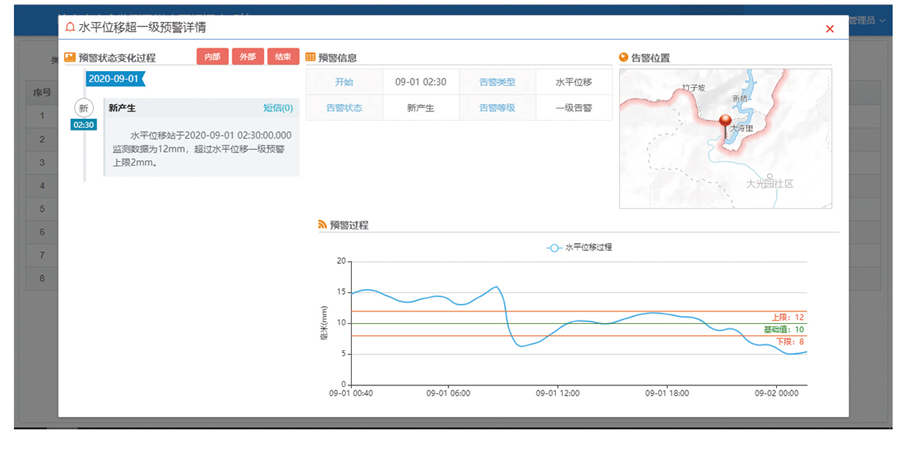Viewport: 900px width, 466px height.
Task: Click the 大光园社区 label on map
Action: tap(769, 184)
